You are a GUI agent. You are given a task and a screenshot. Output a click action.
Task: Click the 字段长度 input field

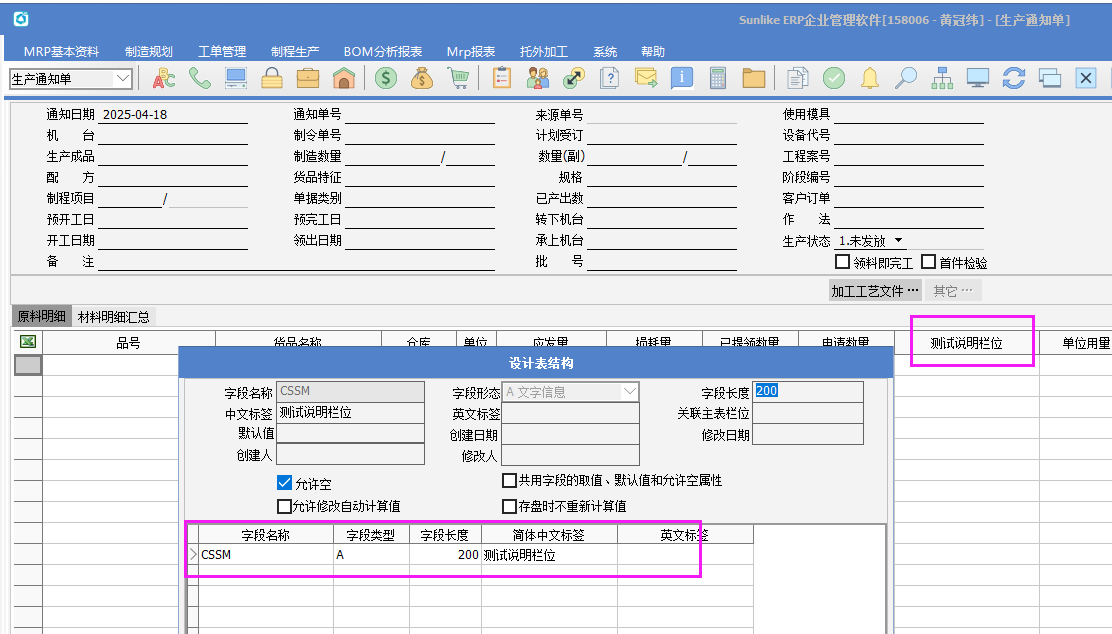point(808,392)
